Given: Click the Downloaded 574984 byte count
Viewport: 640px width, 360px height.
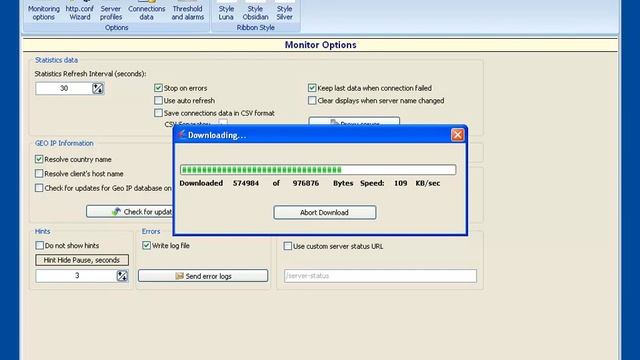Looking at the screenshot, I should click(x=246, y=183).
